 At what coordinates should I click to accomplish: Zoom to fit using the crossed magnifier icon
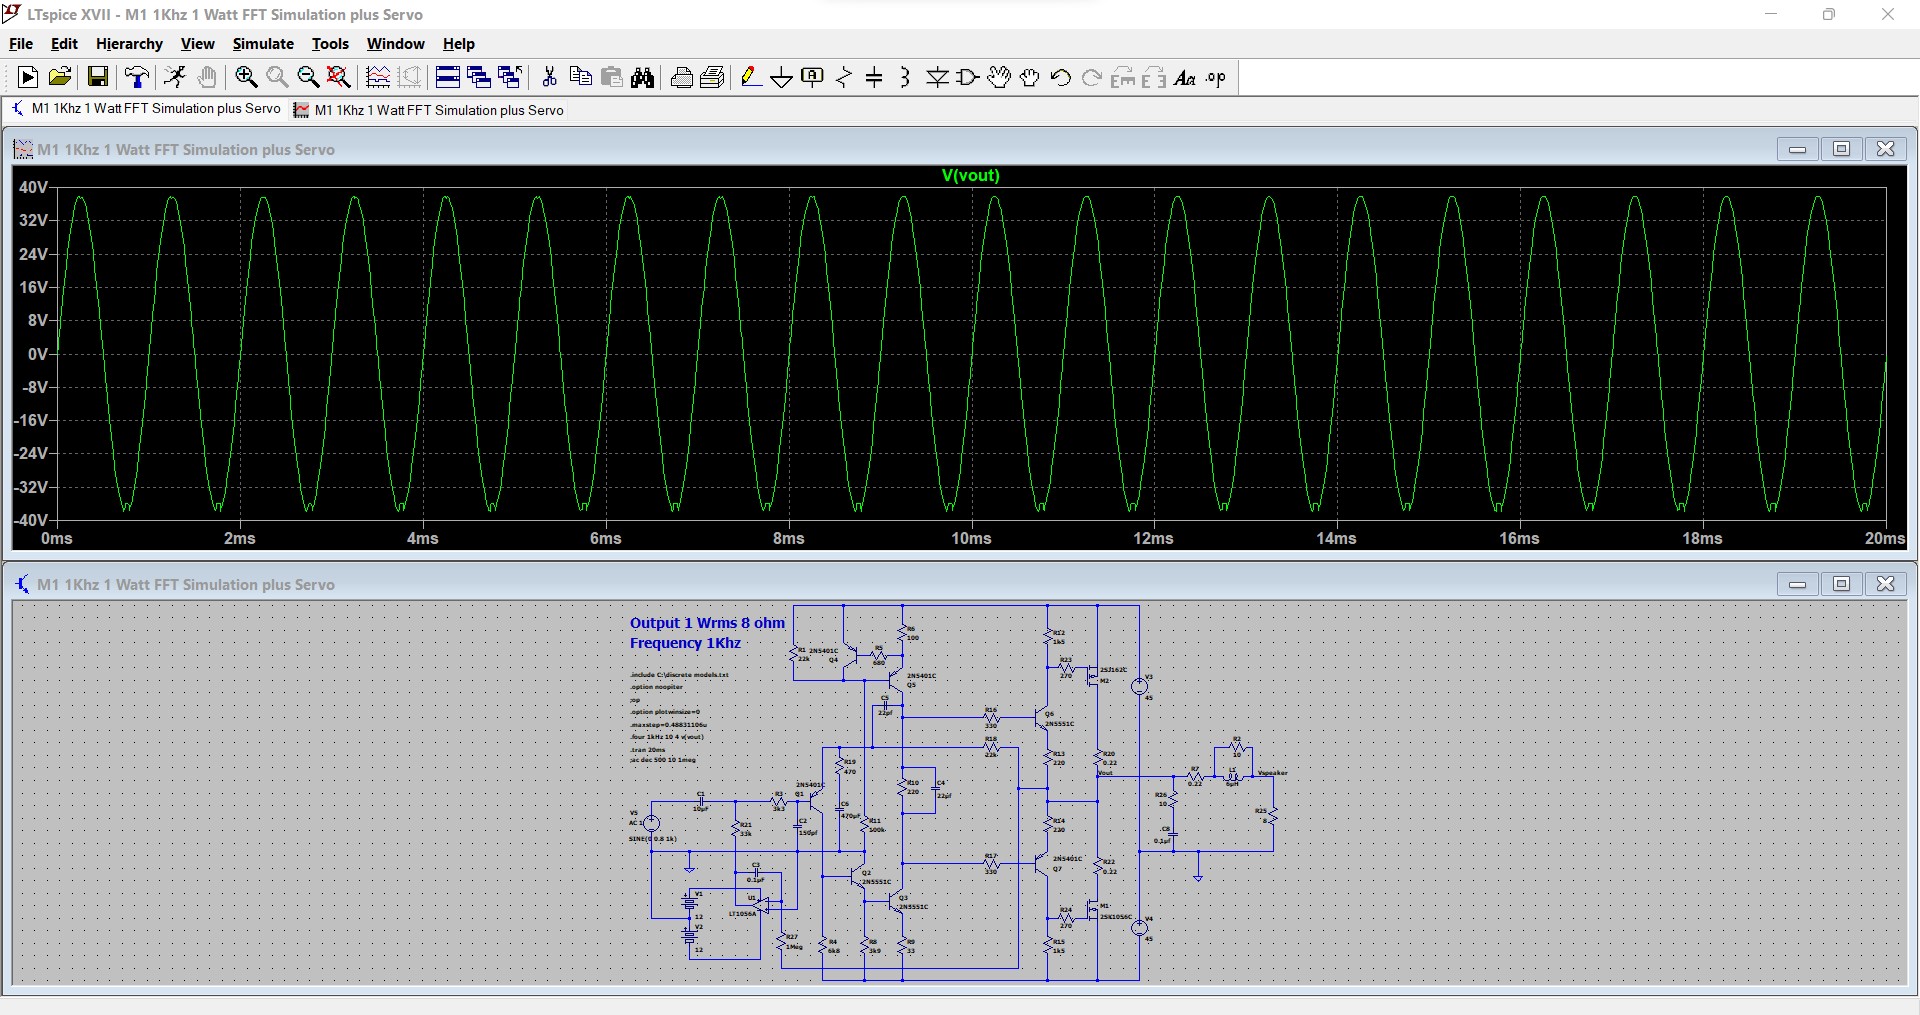point(339,77)
